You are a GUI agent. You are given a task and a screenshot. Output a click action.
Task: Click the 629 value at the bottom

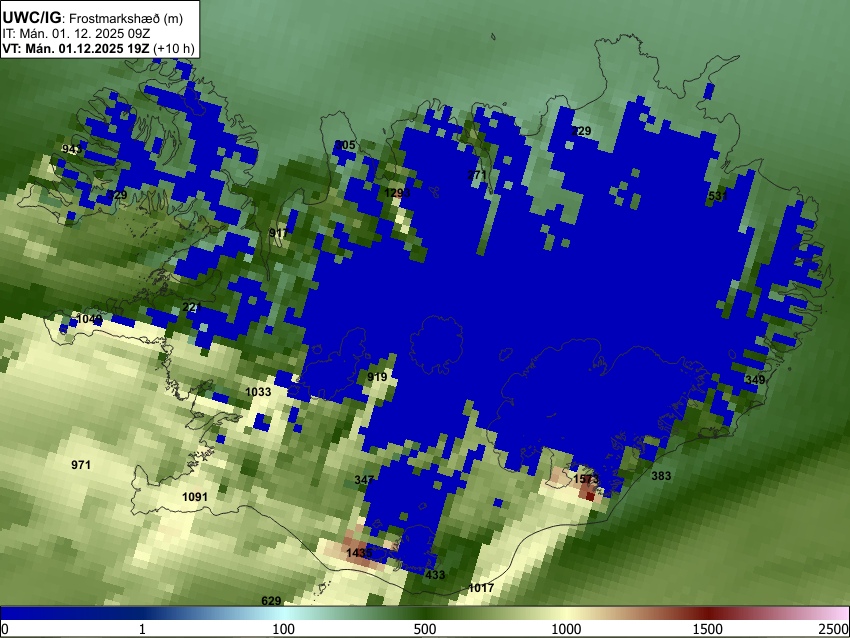(x=271, y=601)
